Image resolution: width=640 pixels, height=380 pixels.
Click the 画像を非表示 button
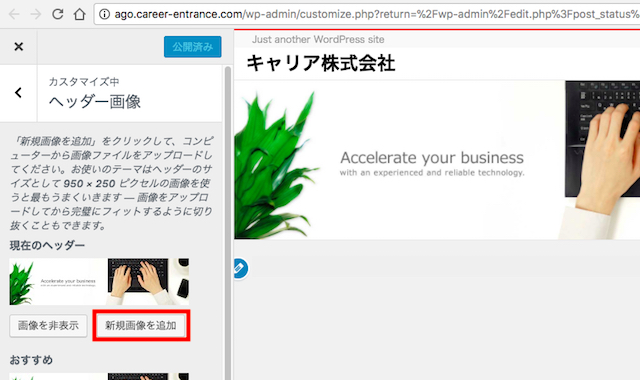pos(49,326)
